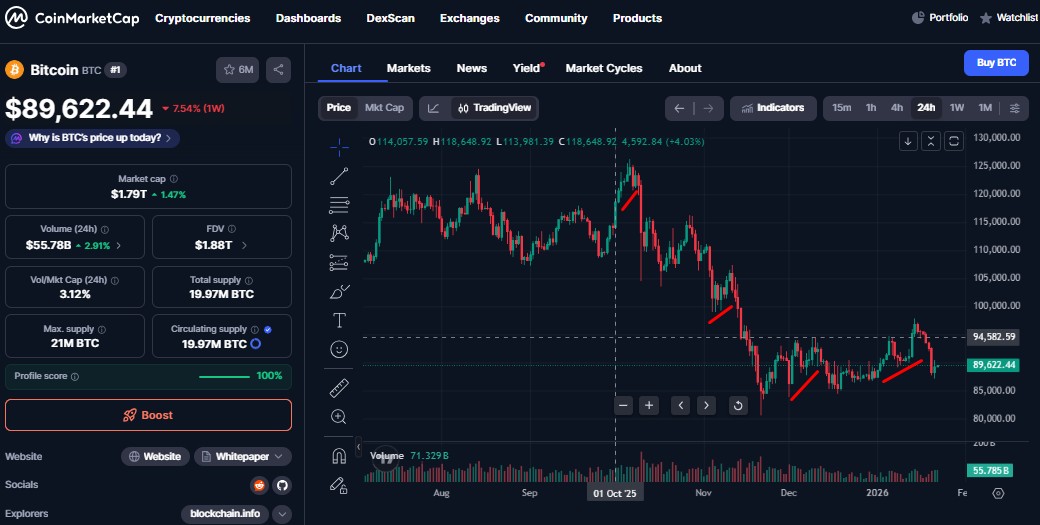Click the 94,582.59 price axis label
This screenshot has height=525, width=1040.
pyautogui.click(x=993, y=337)
